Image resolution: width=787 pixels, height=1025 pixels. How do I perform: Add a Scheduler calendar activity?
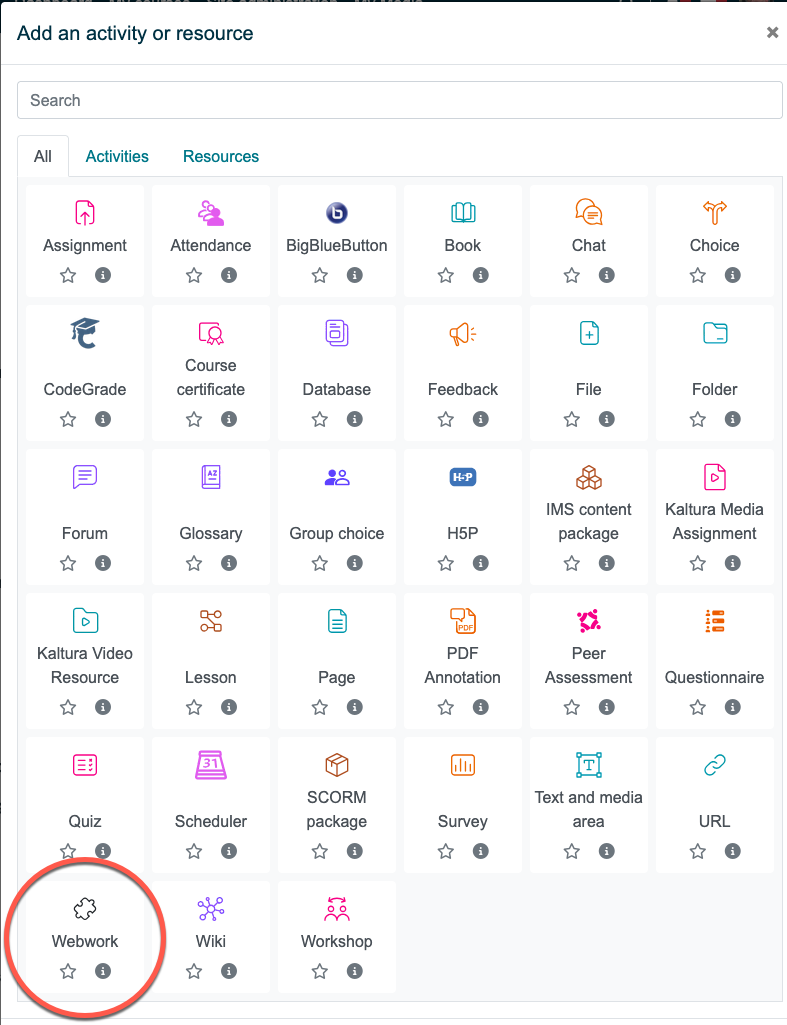coord(210,765)
